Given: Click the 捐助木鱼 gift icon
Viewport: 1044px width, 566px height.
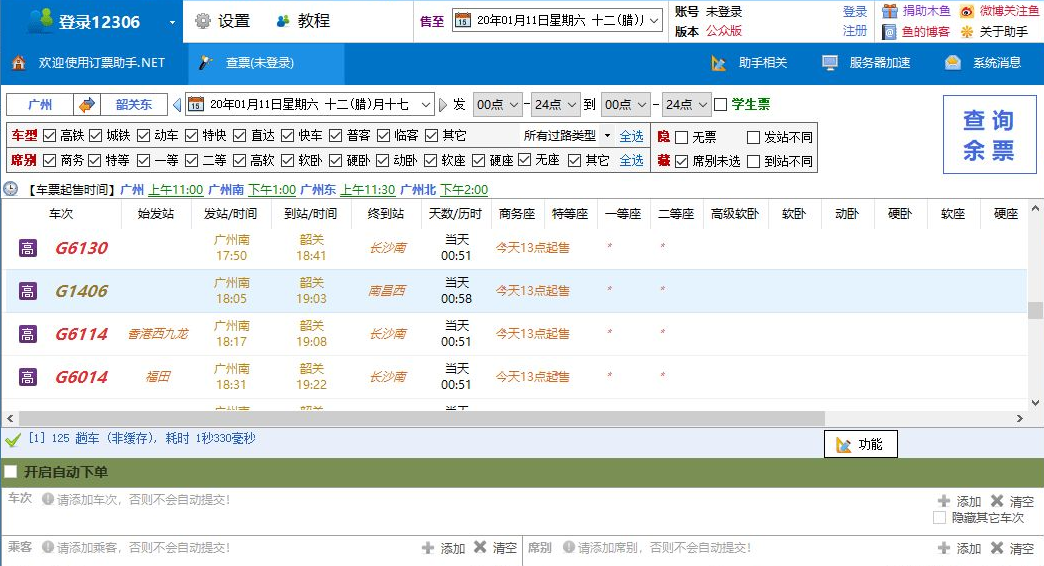Looking at the screenshot, I should (890, 11).
